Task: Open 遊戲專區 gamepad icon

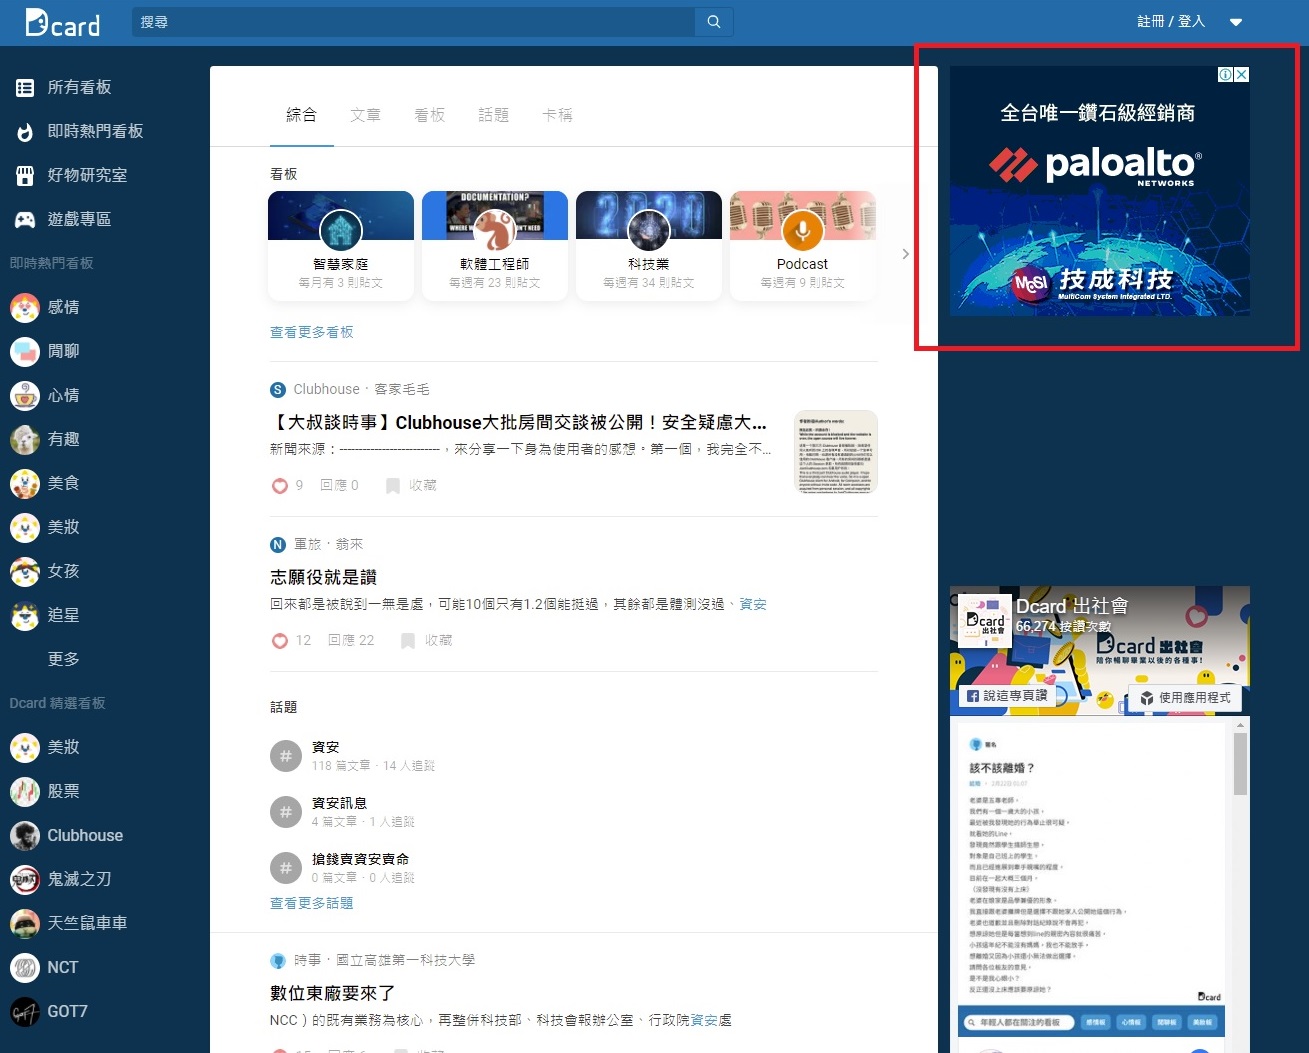Action: point(25,220)
